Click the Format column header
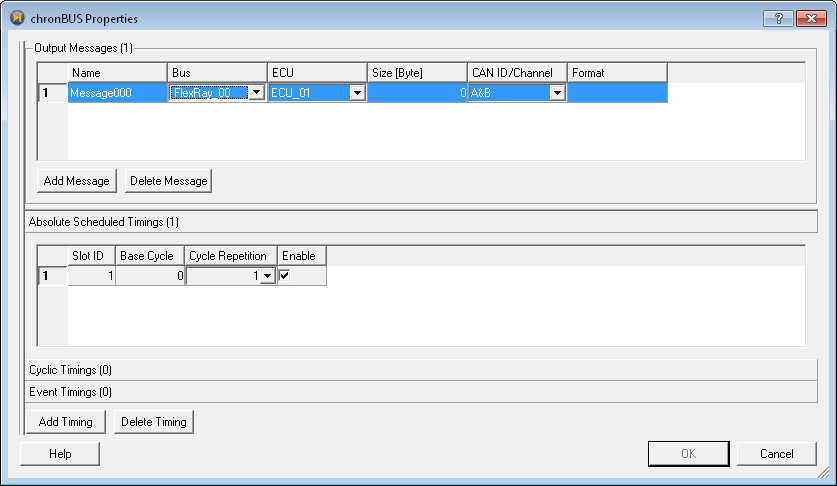 tap(617, 73)
